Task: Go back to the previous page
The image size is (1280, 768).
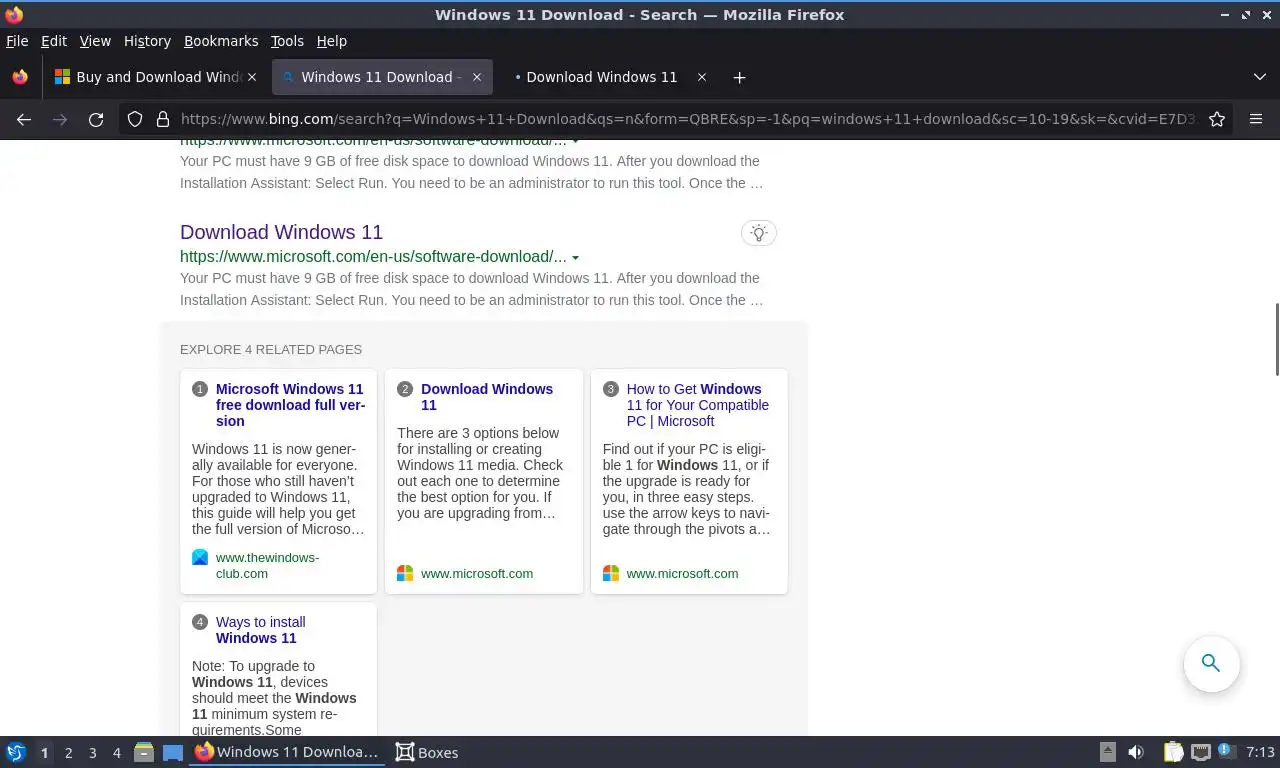Action: (24, 119)
